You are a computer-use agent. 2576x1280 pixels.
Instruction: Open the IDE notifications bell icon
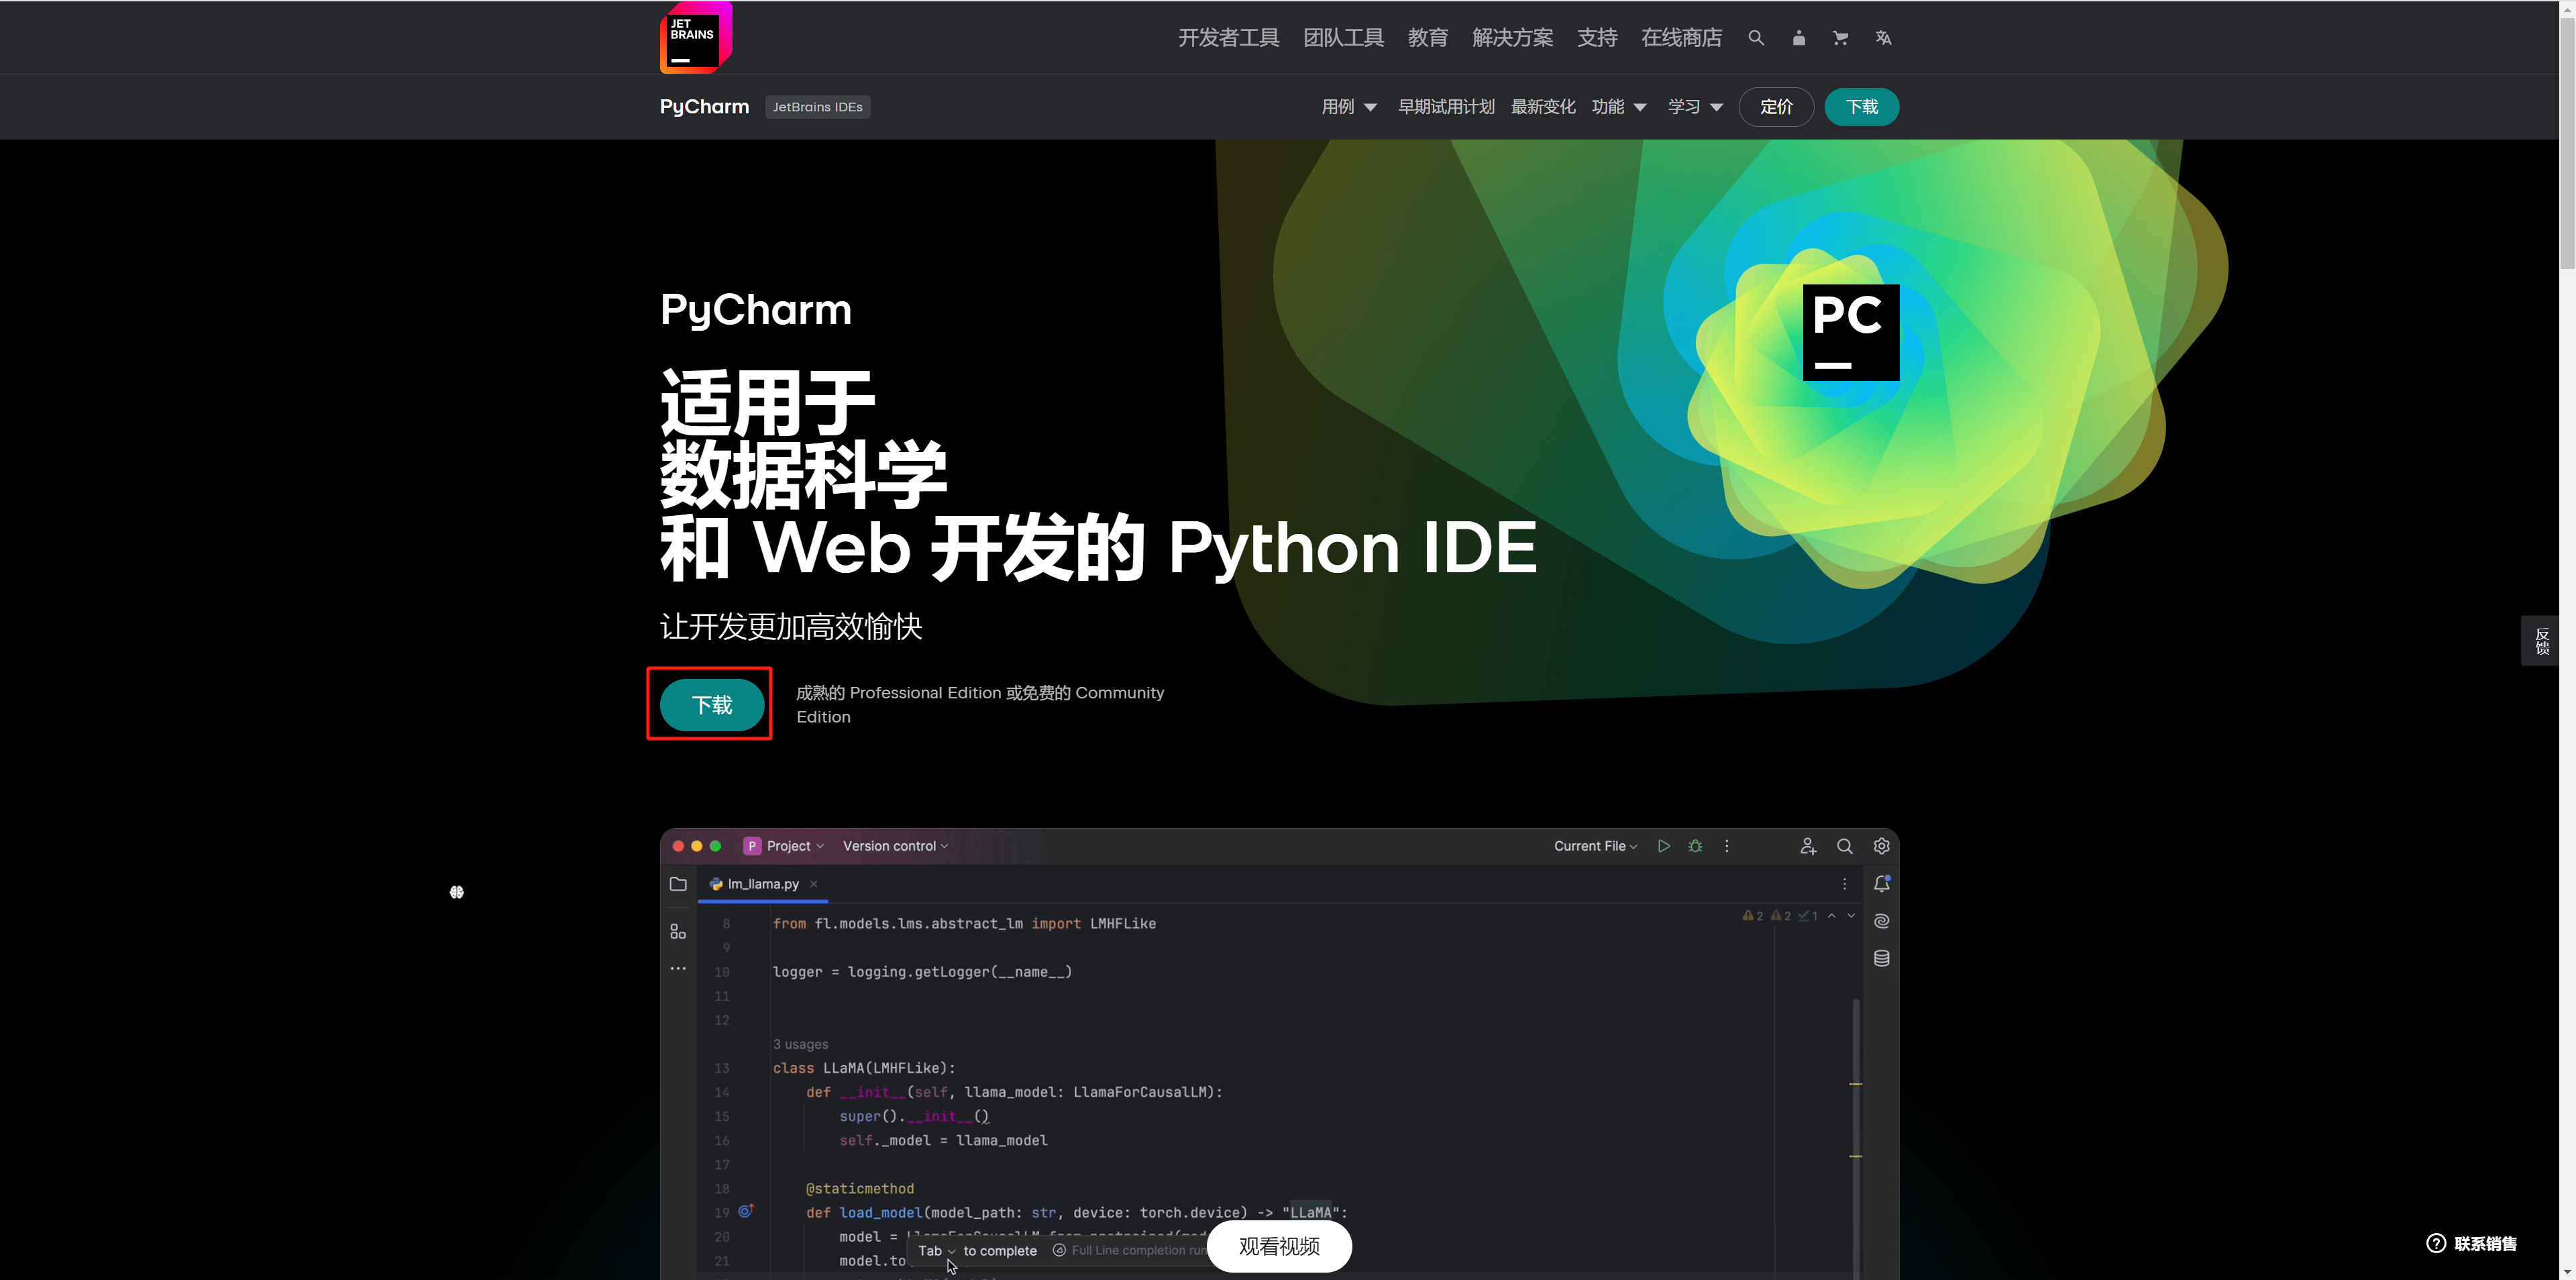click(1881, 884)
